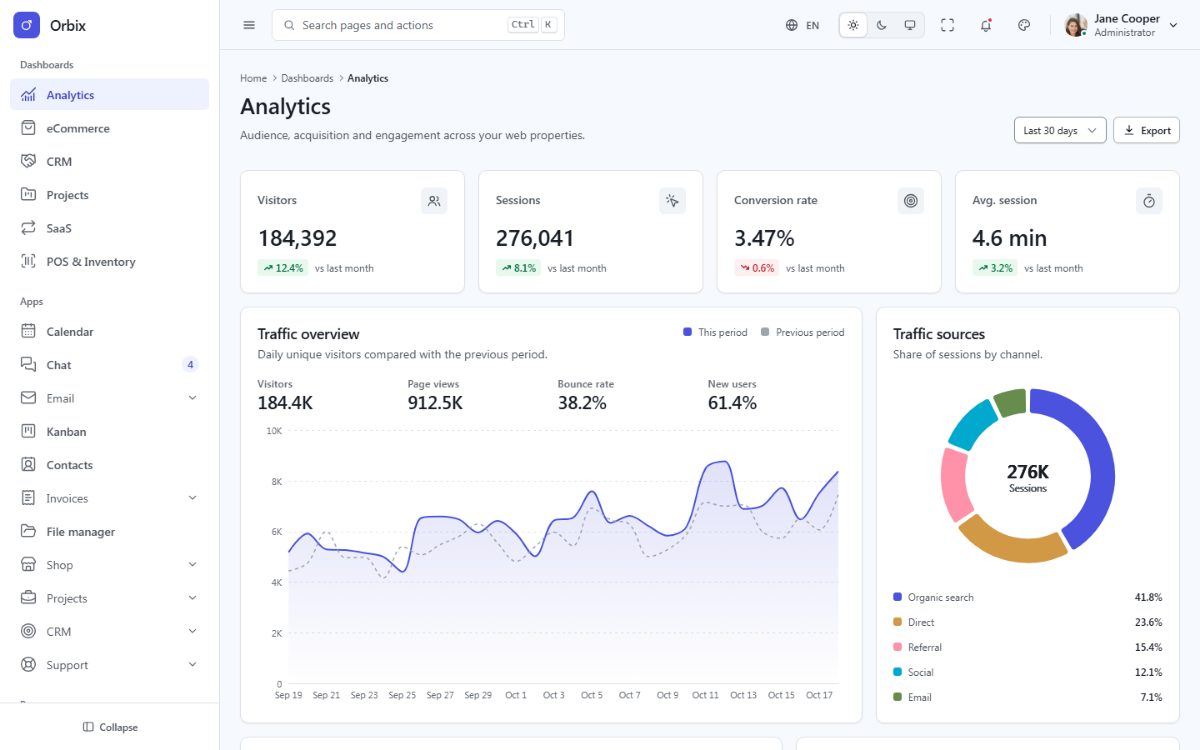This screenshot has height=750, width=1200.
Task: Open the Analytics dashboard in sidebar
Action: pyautogui.click(x=110, y=95)
